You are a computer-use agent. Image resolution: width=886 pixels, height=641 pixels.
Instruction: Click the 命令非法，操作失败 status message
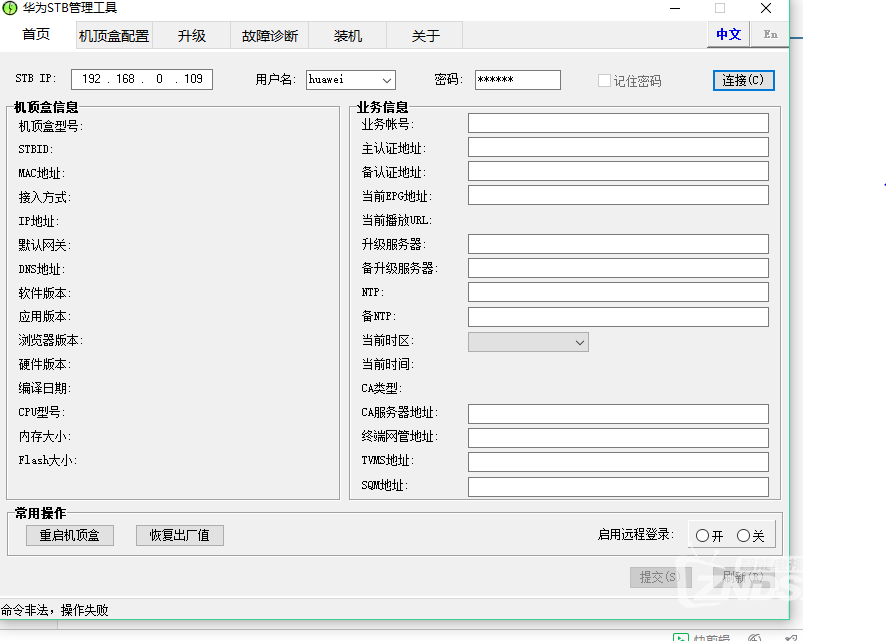click(x=55, y=610)
